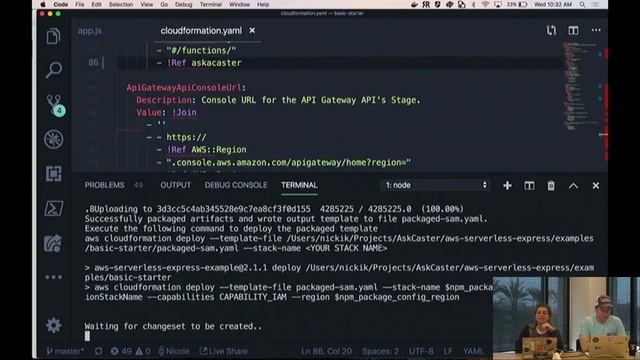Open the Debug menu
This screenshot has height=360, width=640.
coord(183,4)
